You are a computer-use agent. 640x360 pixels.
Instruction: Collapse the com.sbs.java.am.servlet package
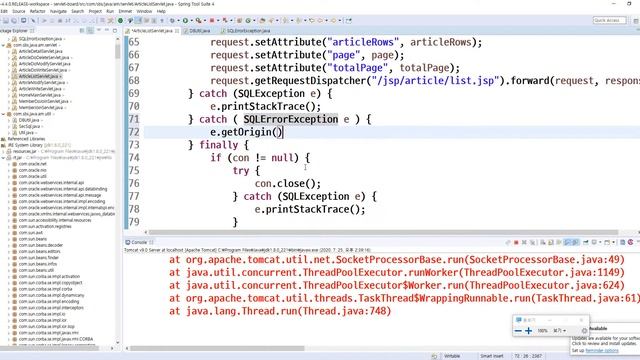pos(3,45)
